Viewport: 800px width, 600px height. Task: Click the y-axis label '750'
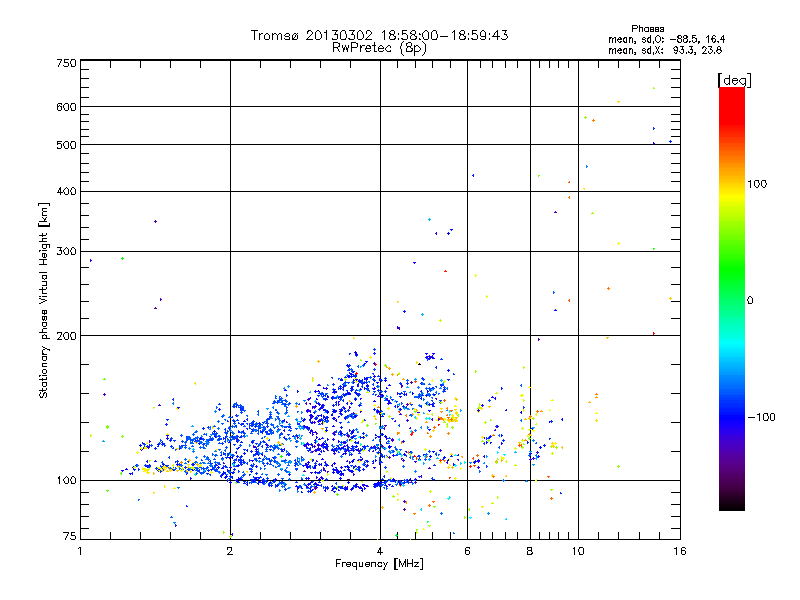66,63
